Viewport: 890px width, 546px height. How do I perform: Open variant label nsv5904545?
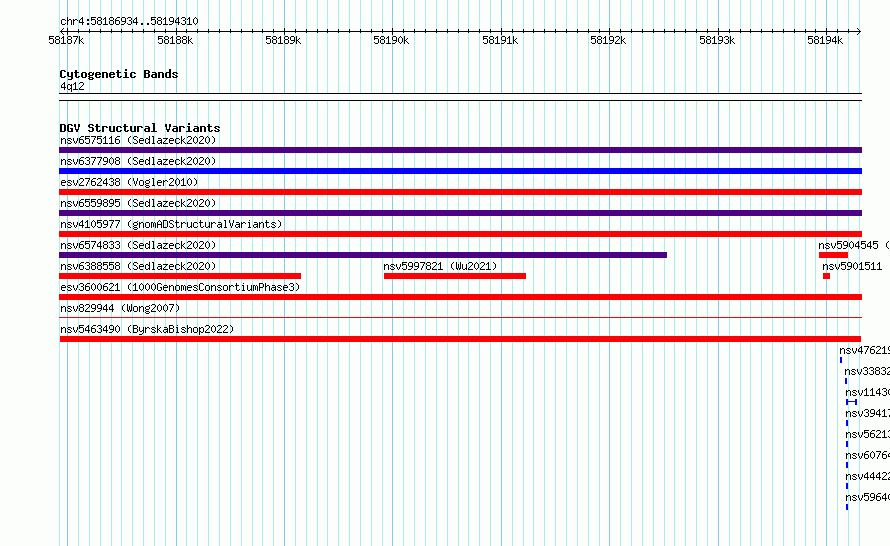[x=848, y=245]
